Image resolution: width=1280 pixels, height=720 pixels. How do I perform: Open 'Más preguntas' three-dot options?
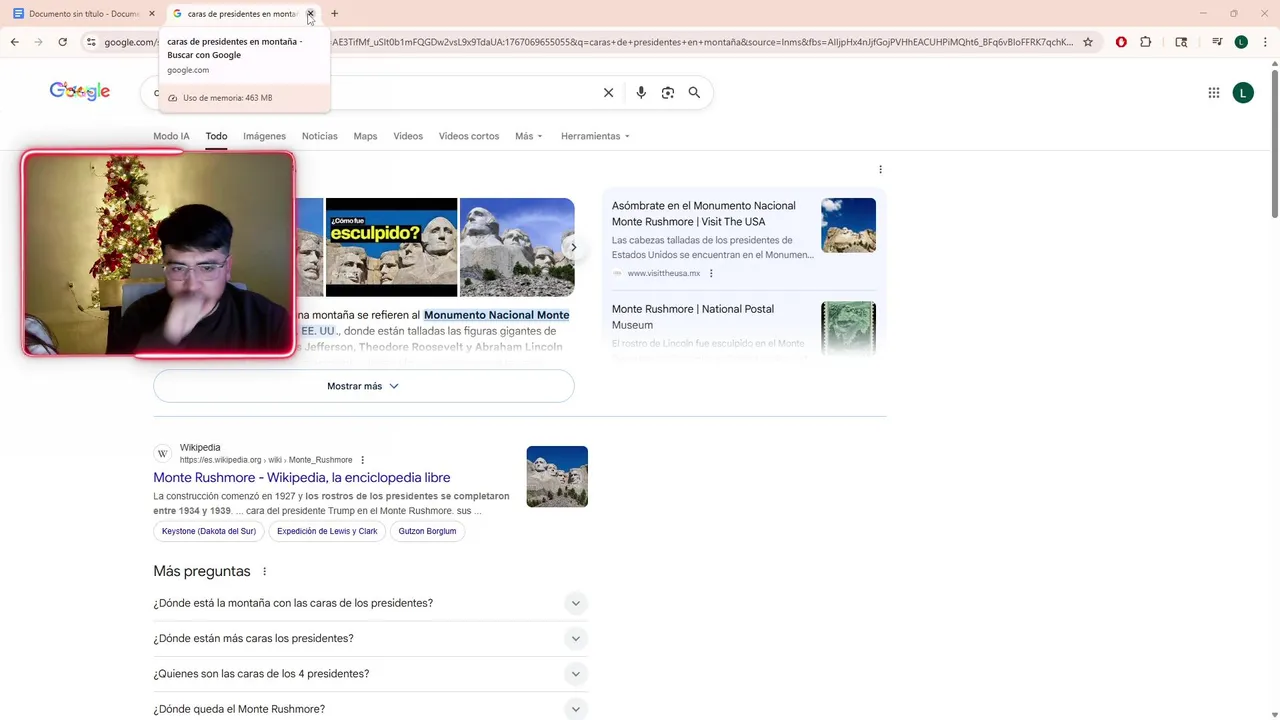click(265, 572)
